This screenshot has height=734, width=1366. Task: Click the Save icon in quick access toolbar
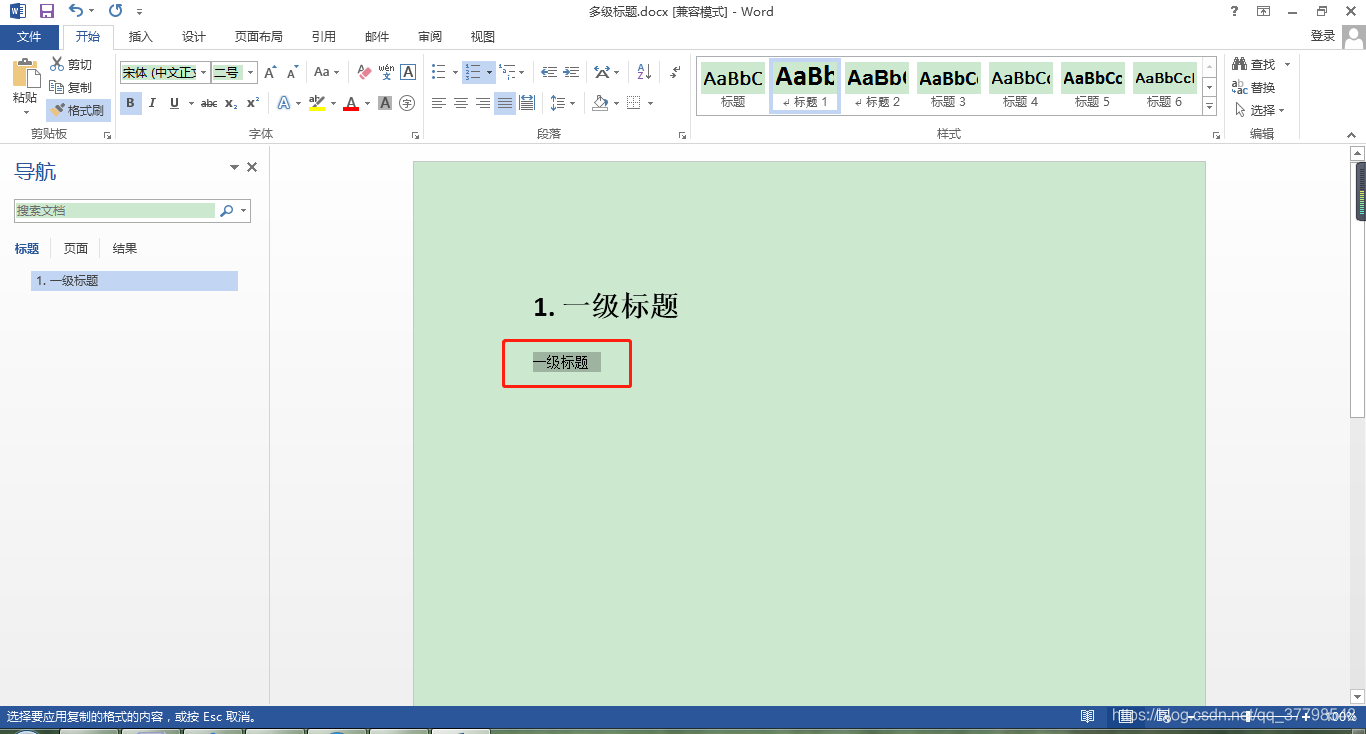point(46,11)
